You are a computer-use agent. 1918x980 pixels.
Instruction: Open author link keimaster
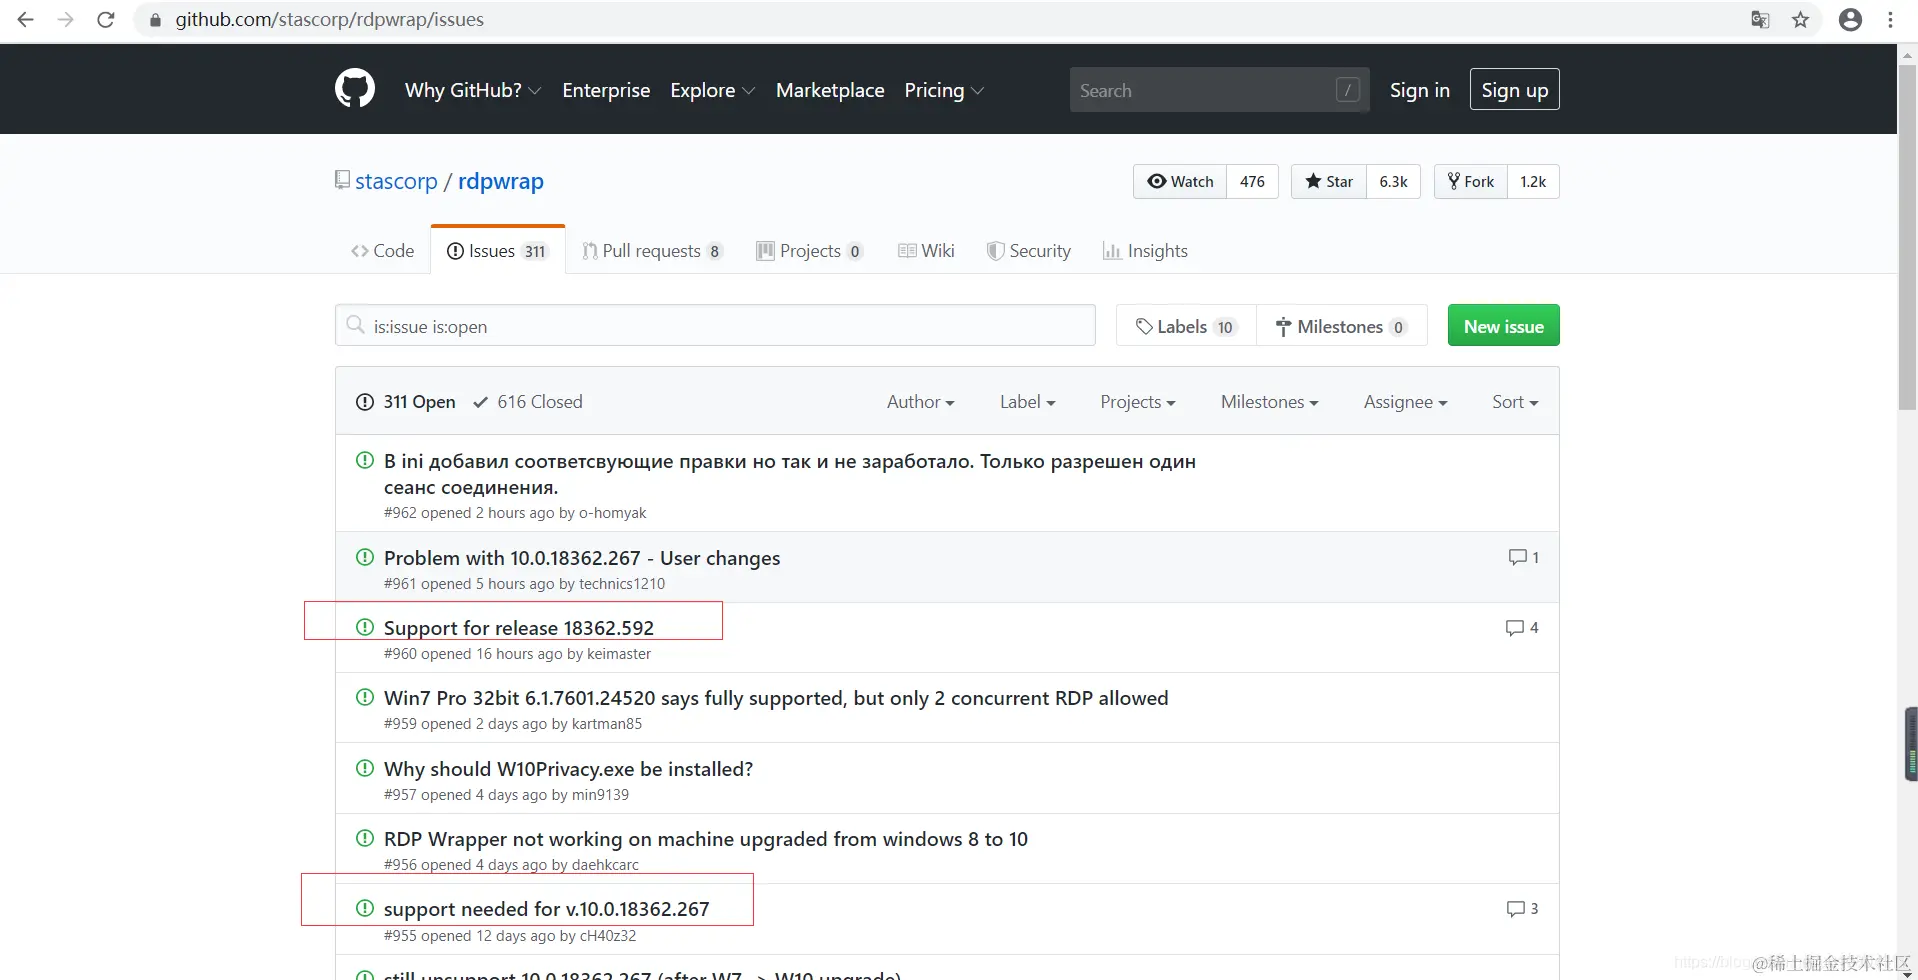(x=619, y=654)
